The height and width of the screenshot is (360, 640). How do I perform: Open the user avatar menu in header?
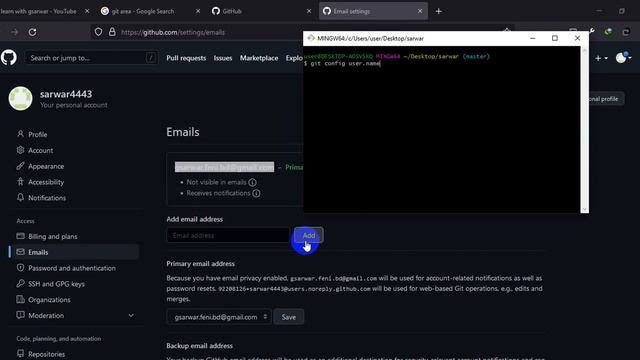click(624, 58)
